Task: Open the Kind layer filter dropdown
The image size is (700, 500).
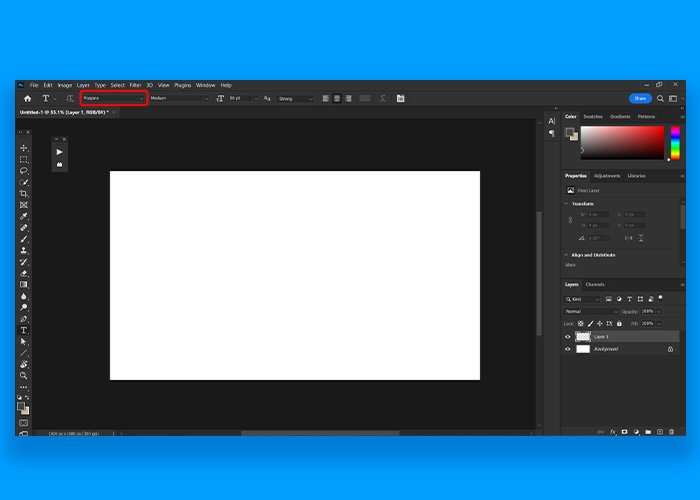Action: [582, 299]
